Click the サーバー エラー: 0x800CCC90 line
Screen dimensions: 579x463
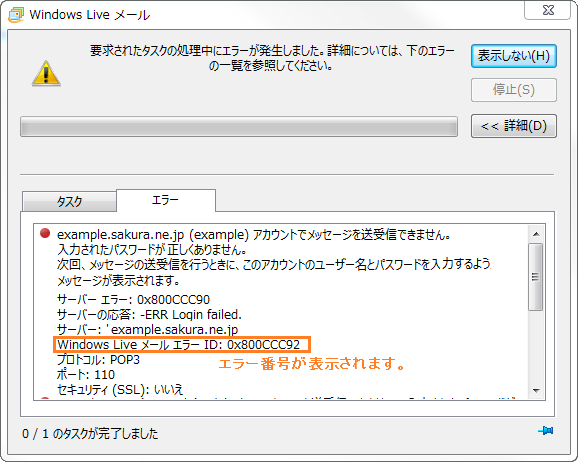coord(133,299)
